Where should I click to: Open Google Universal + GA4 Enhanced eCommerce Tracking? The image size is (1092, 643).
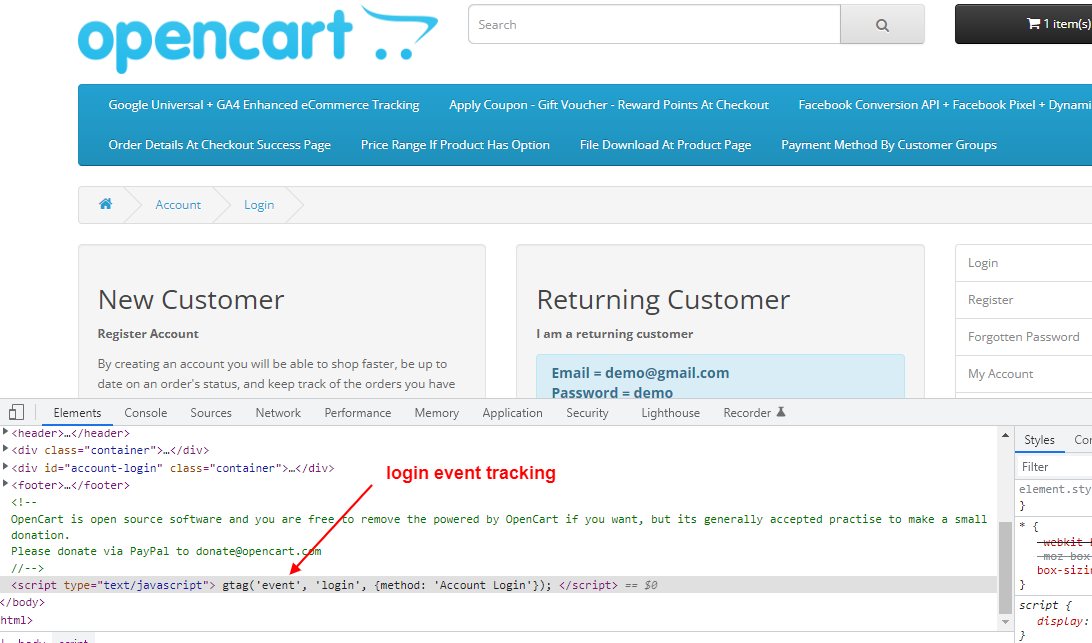pos(264,104)
